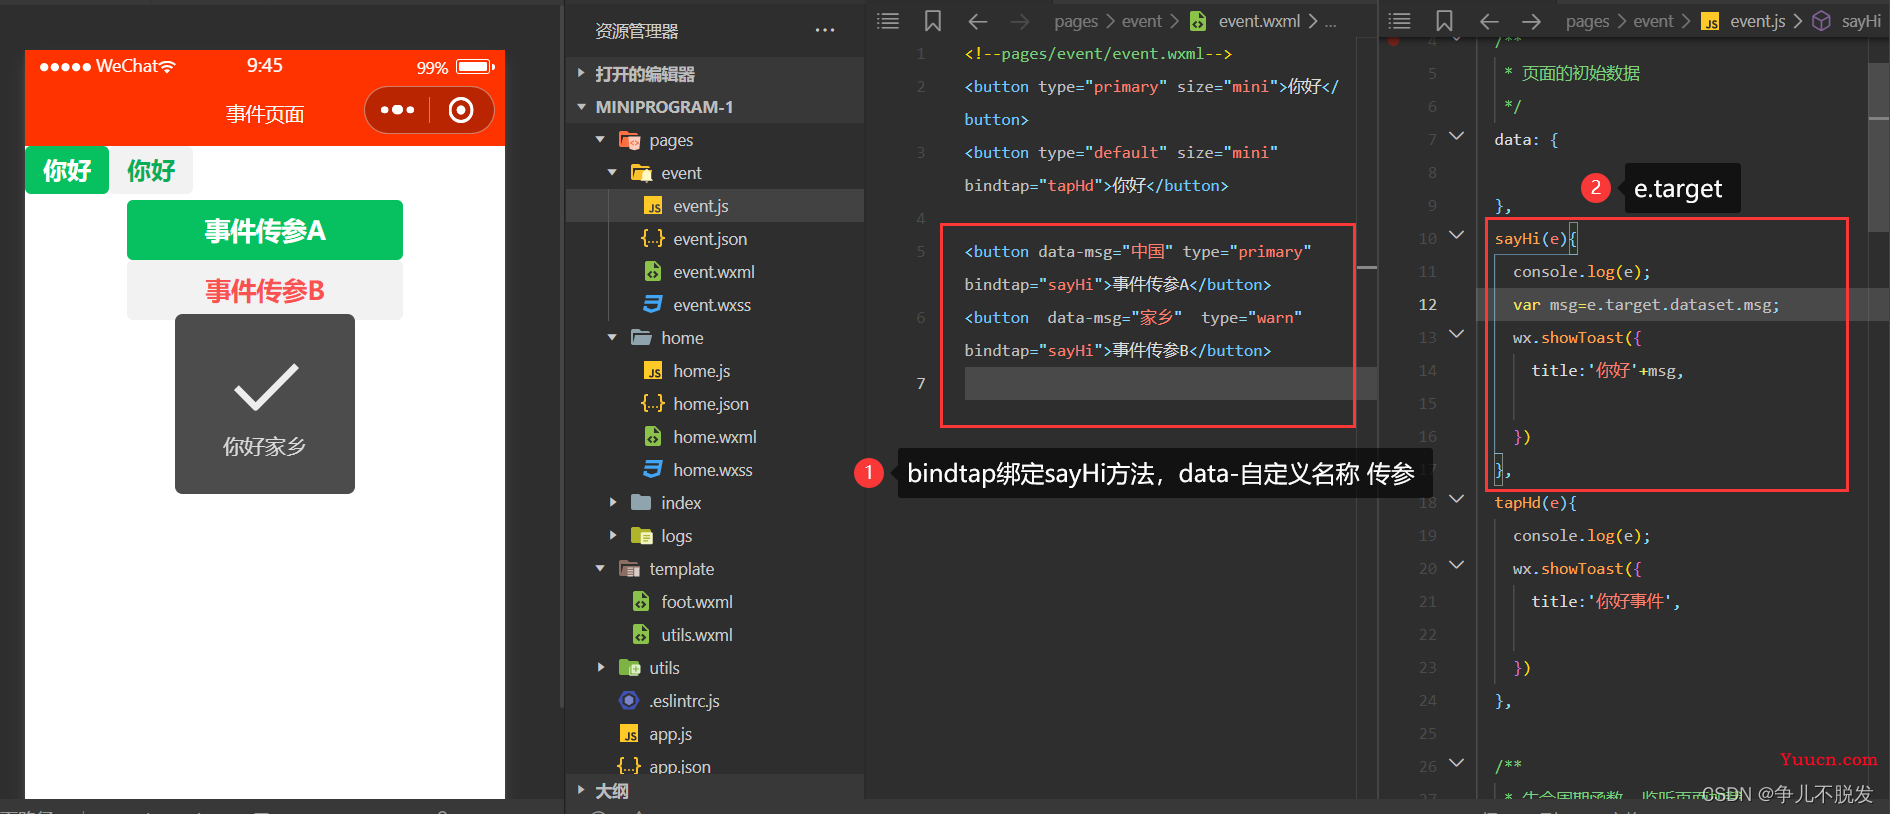Go back using arrow in event.wxml editor
The width and height of the screenshot is (1890, 814).
tap(978, 21)
